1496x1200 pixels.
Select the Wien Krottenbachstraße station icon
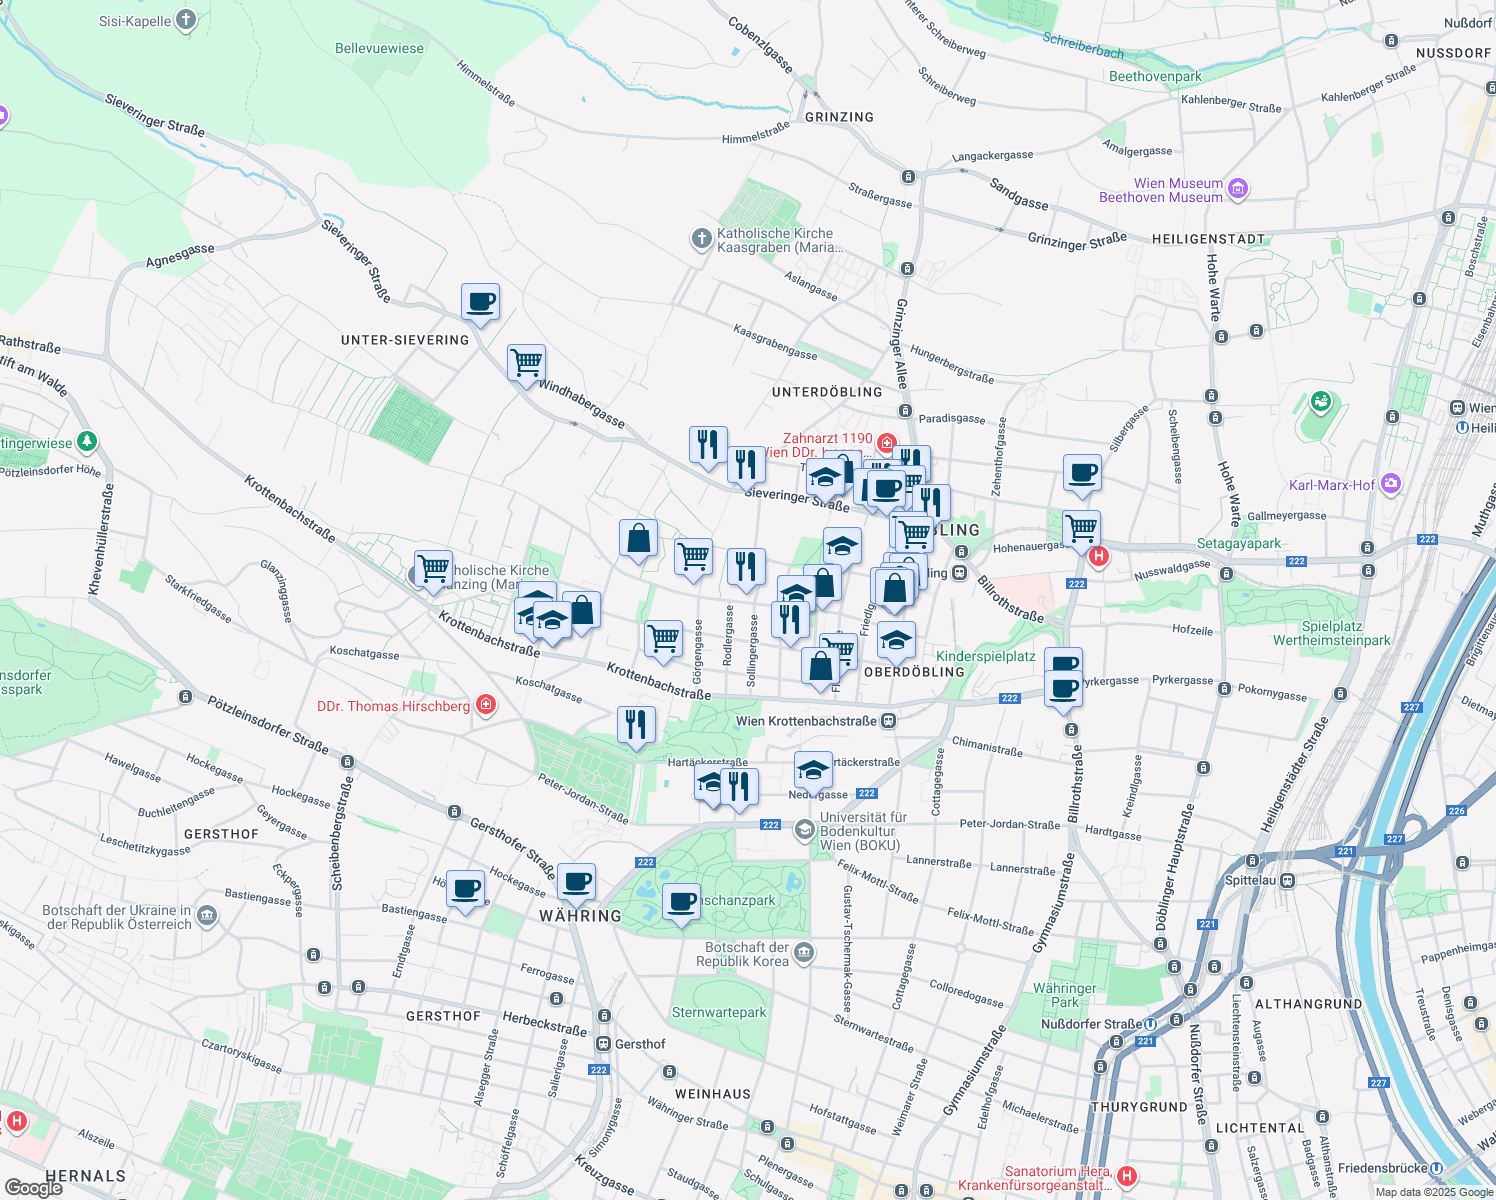click(888, 721)
